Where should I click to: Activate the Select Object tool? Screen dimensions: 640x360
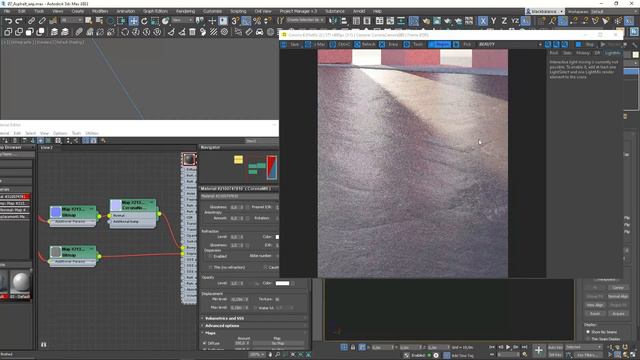[x=89, y=21]
